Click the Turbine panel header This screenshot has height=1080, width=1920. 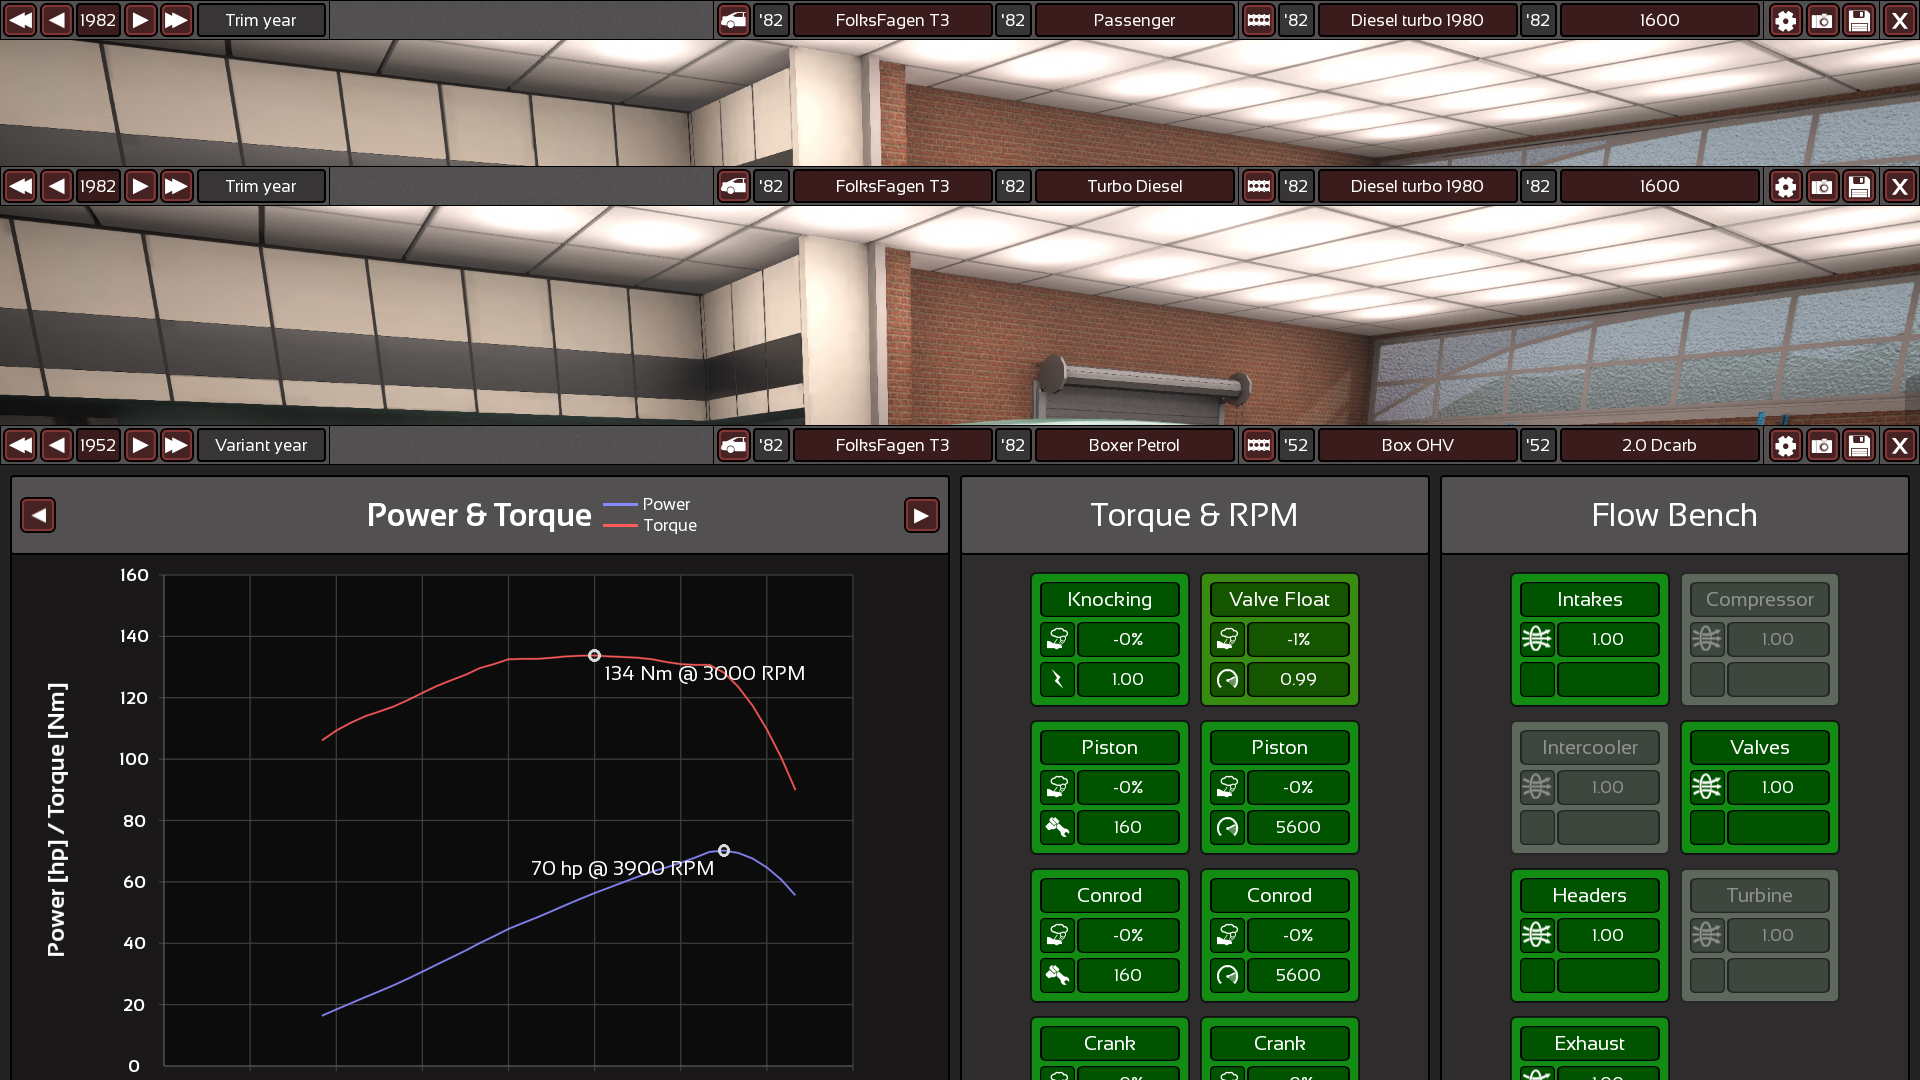(1759, 895)
